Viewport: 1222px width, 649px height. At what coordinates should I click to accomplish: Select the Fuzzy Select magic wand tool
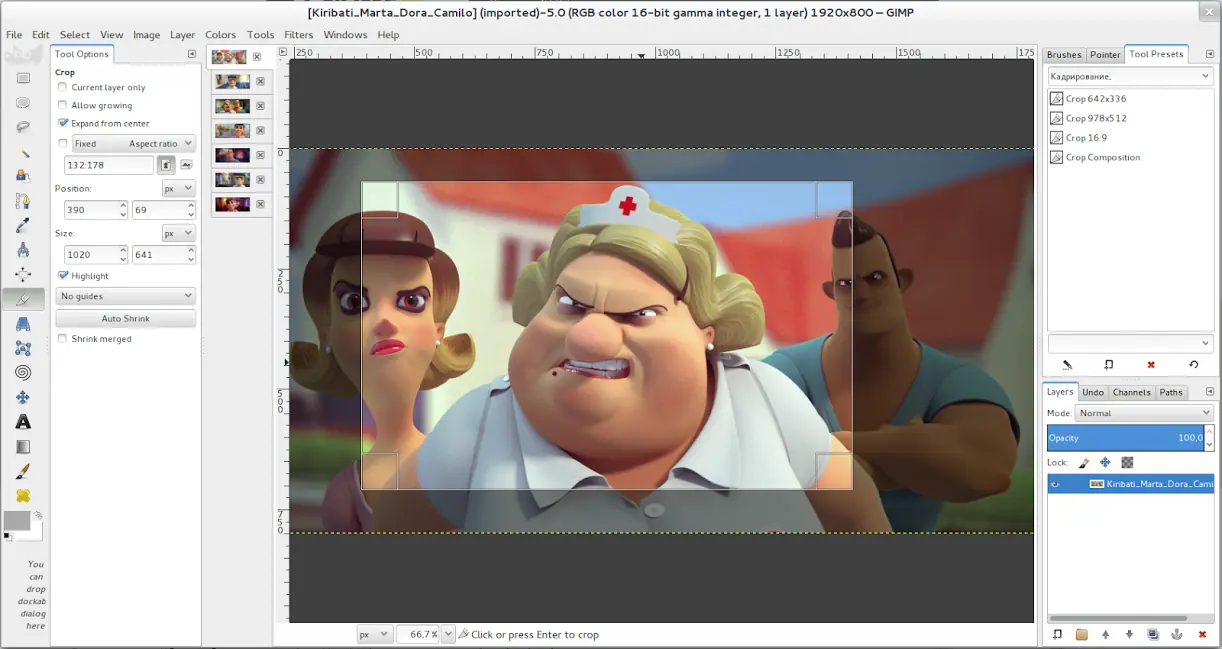click(x=23, y=152)
